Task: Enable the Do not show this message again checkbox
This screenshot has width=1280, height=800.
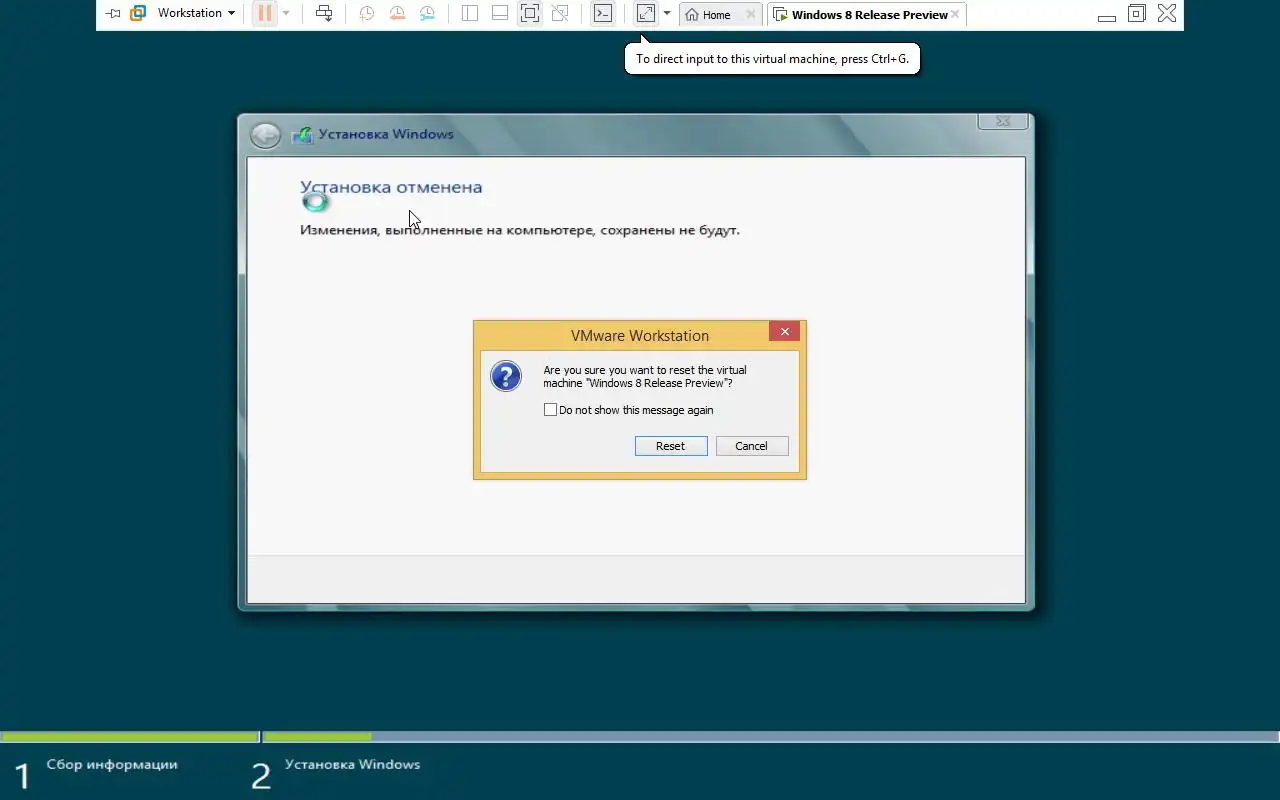Action: tap(550, 410)
